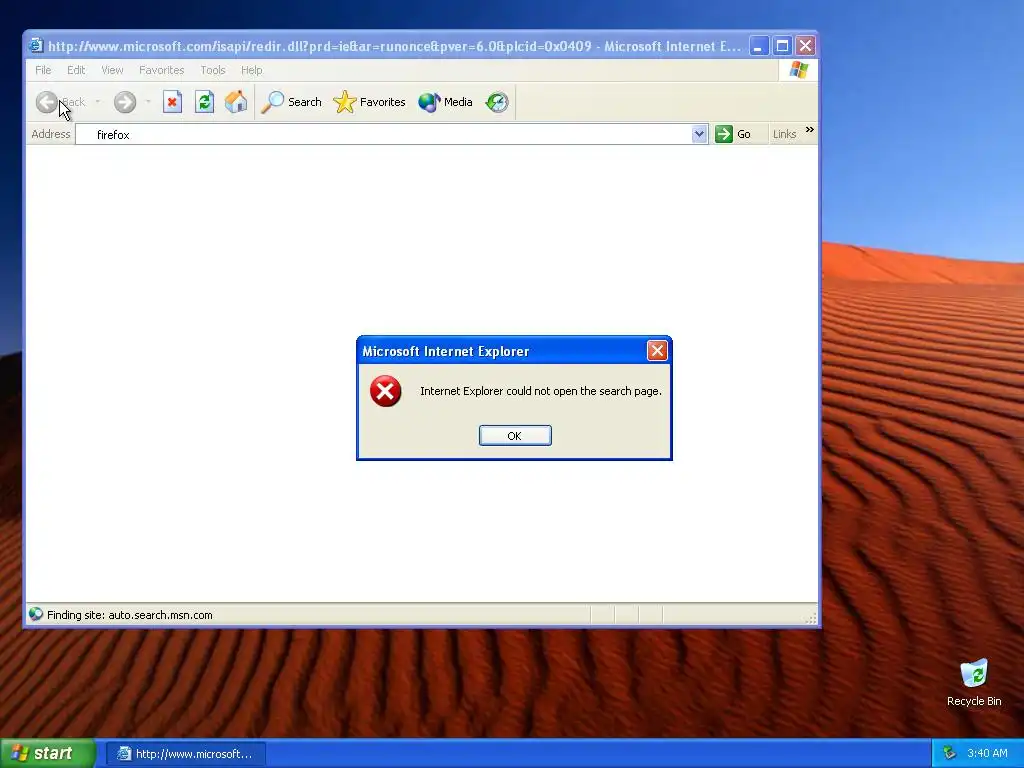
Task: Expand the Links toolbar chevron
Action: 810,130
